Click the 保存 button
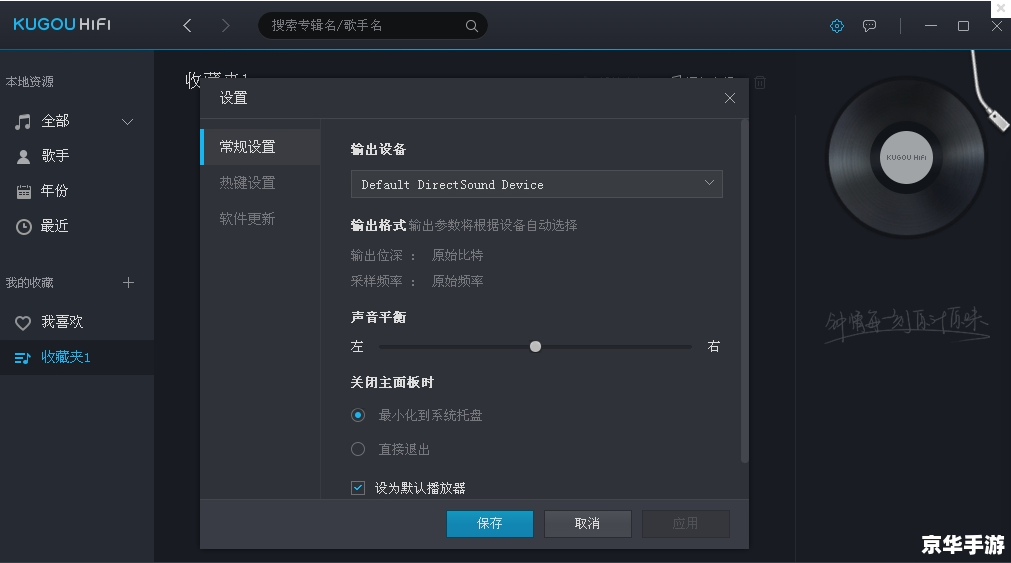The height and width of the screenshot is (563, 1011). [x=489, y=524]
